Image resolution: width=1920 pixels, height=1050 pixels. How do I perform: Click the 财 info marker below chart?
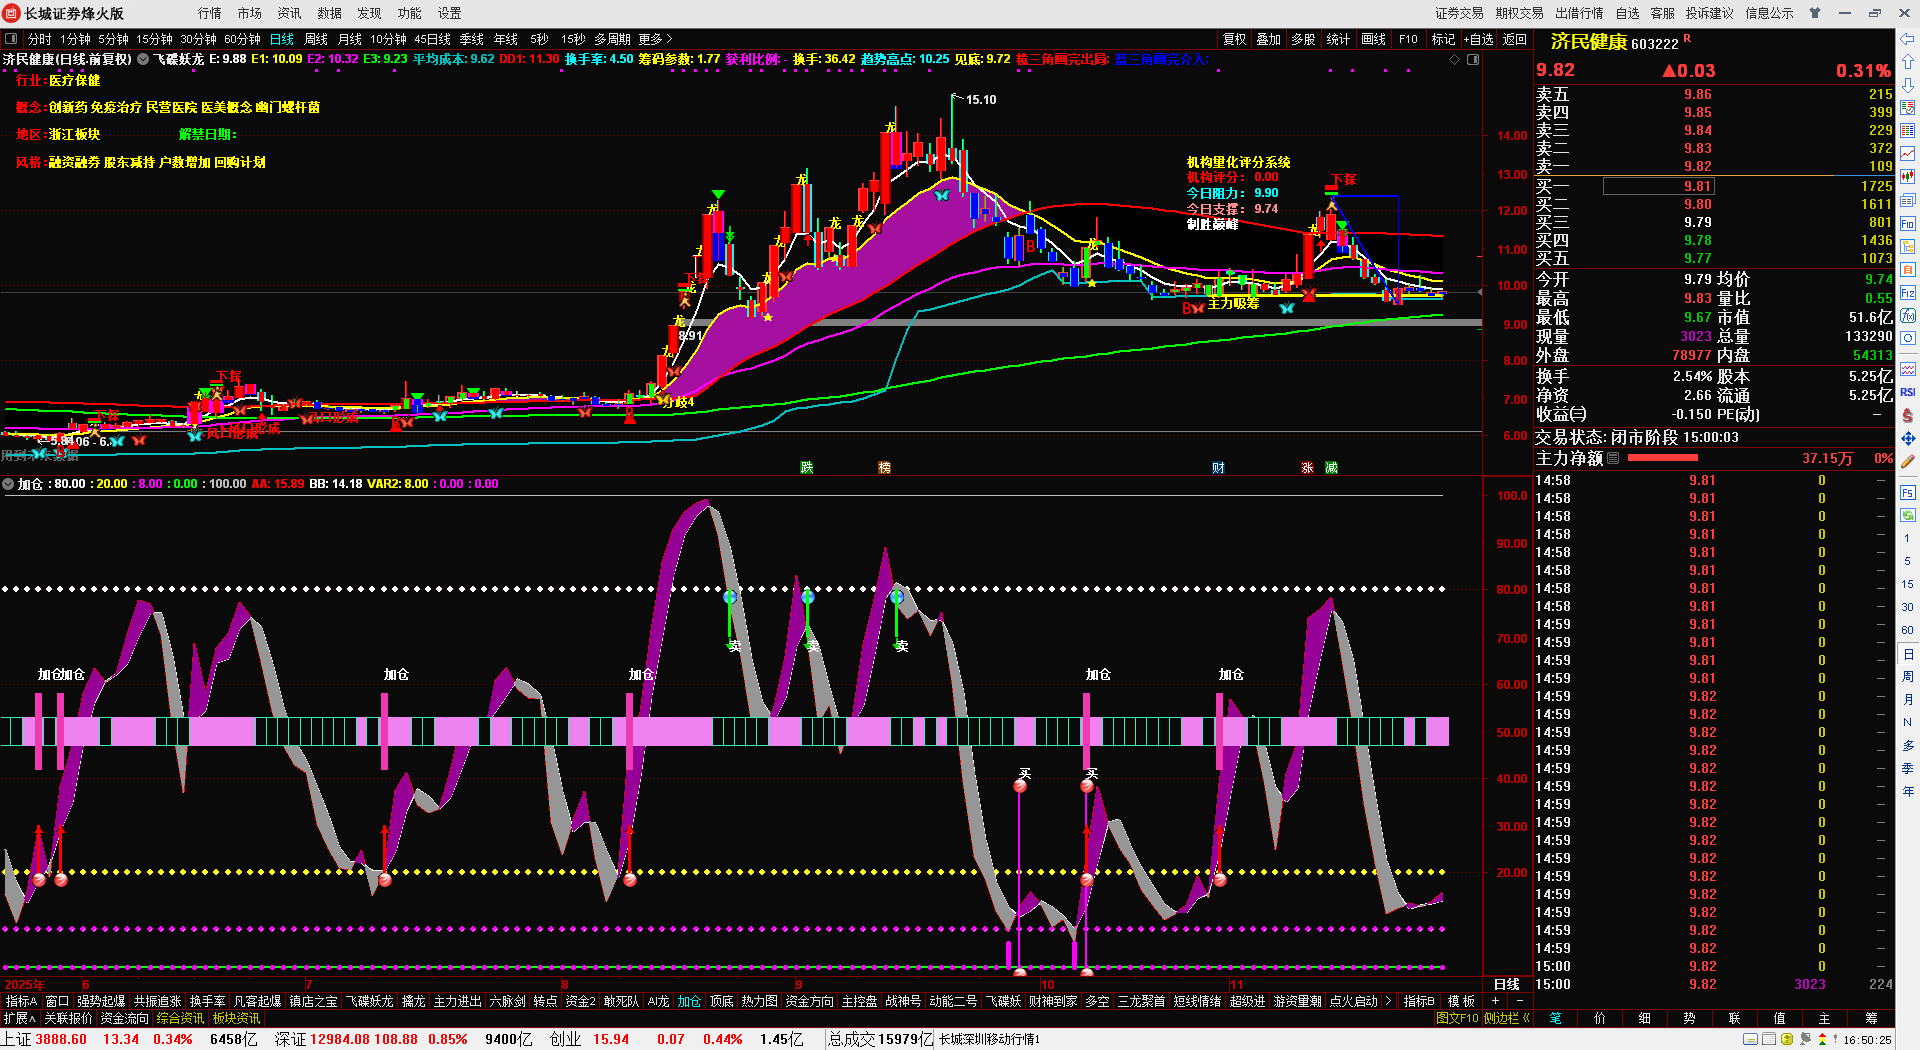tap(1218, 467)
